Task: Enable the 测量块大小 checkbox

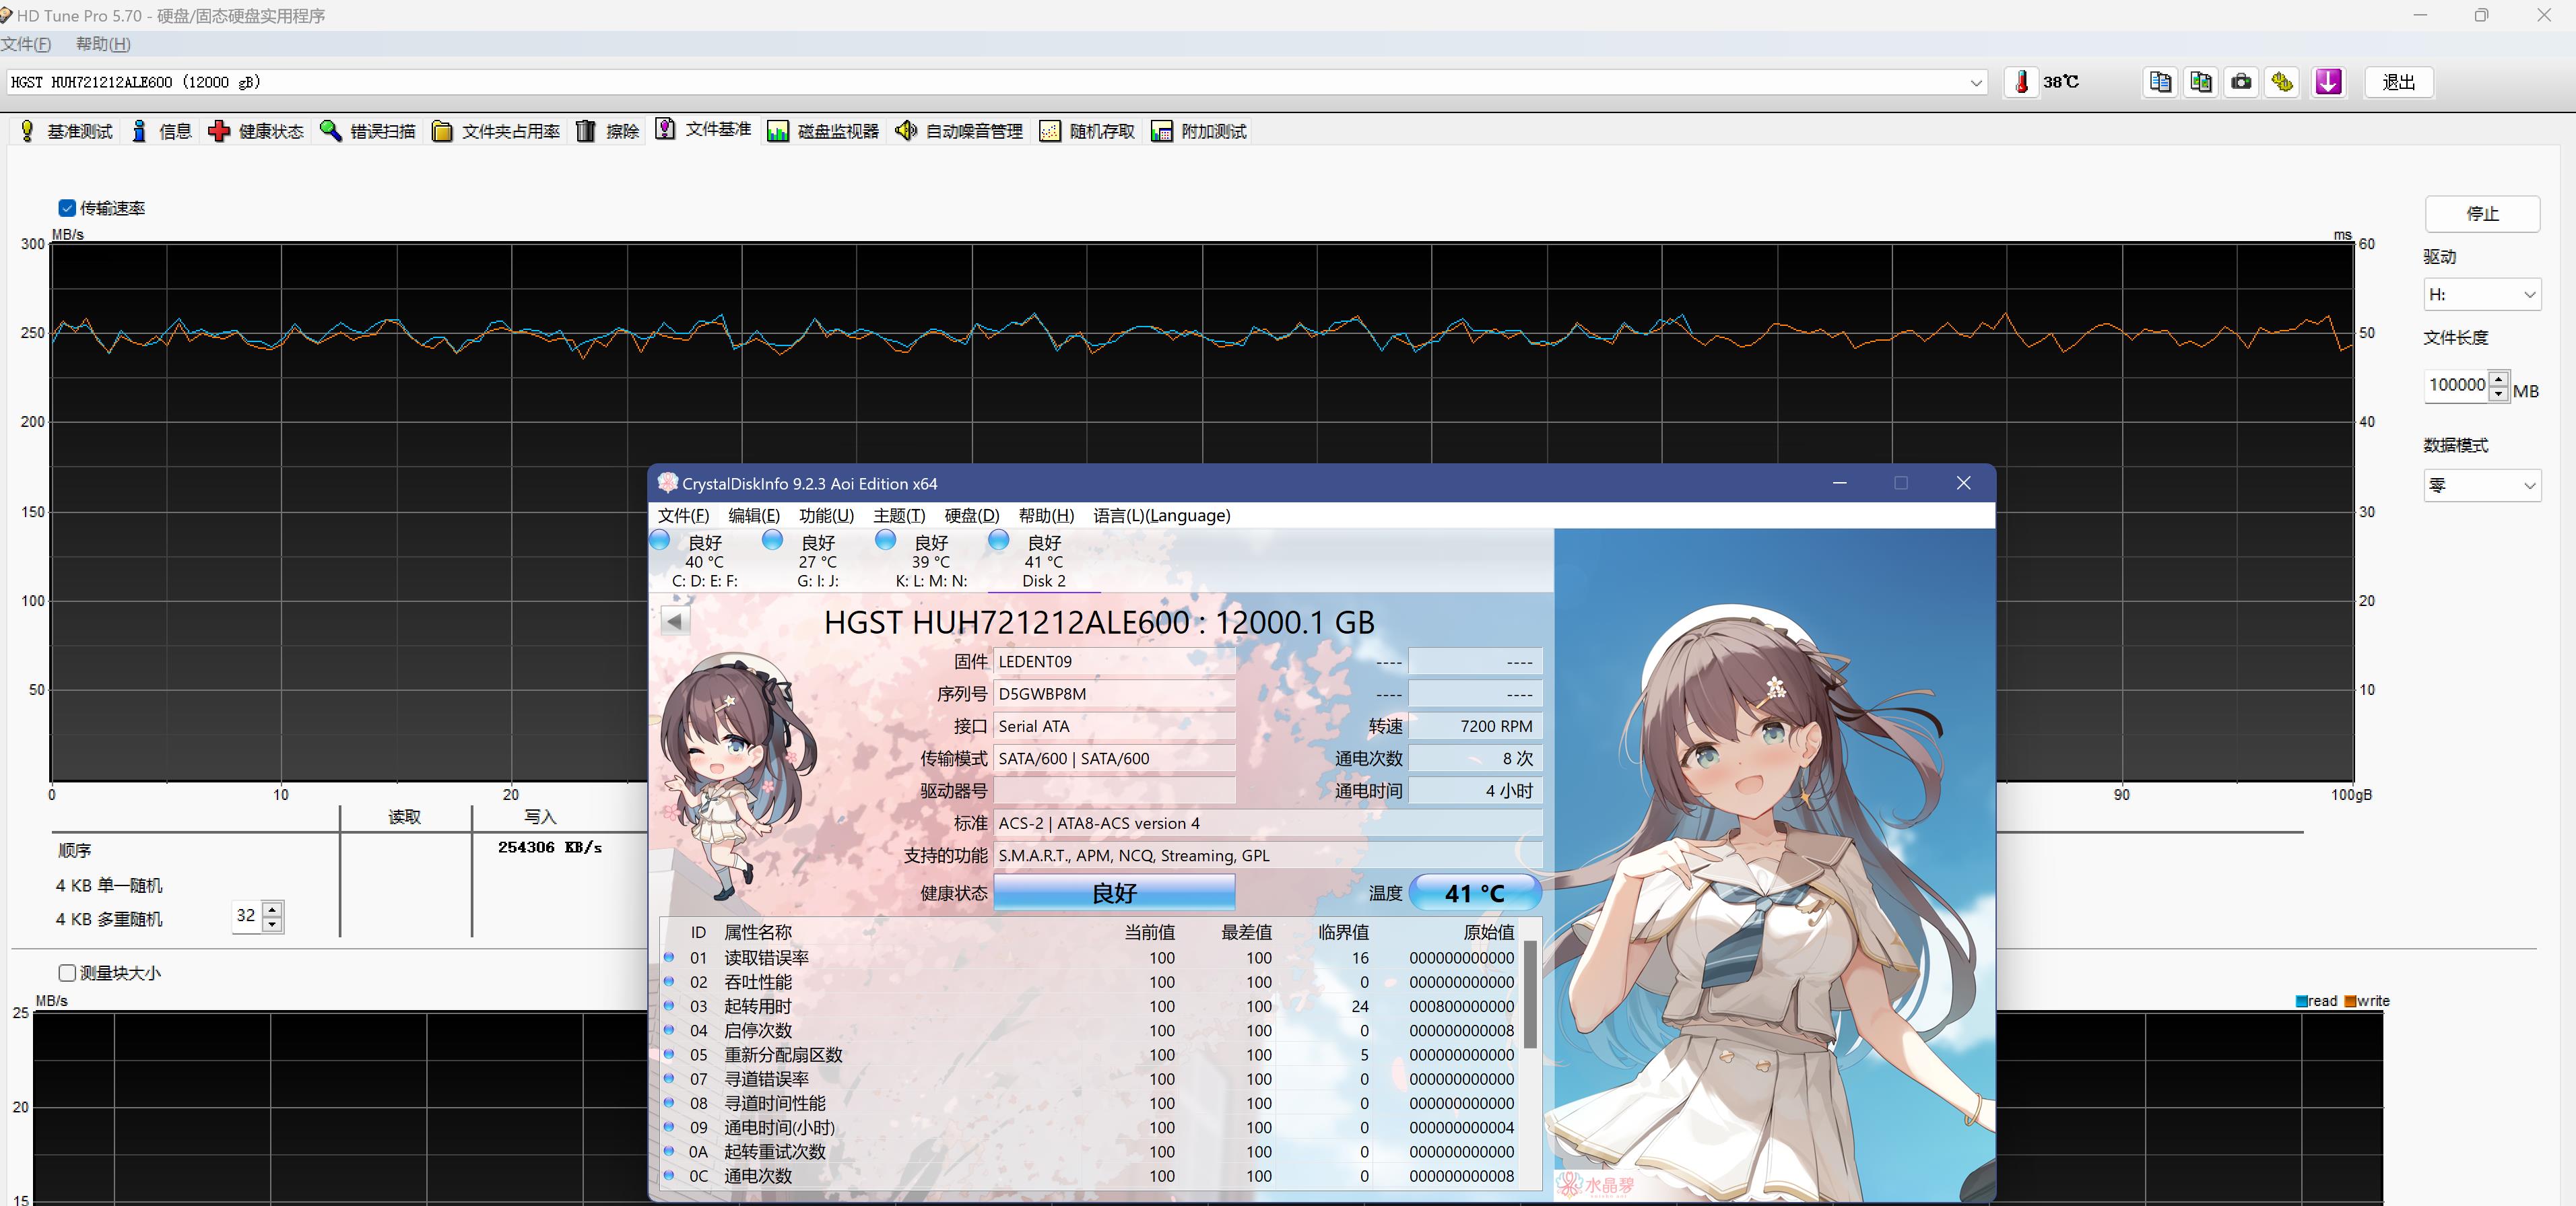Action: pyautogui.click(x=67, y=972)
